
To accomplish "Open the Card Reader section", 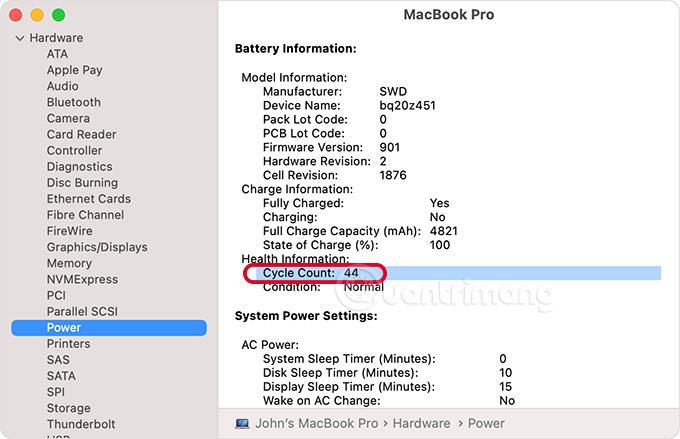I will [x=81, y=134].
